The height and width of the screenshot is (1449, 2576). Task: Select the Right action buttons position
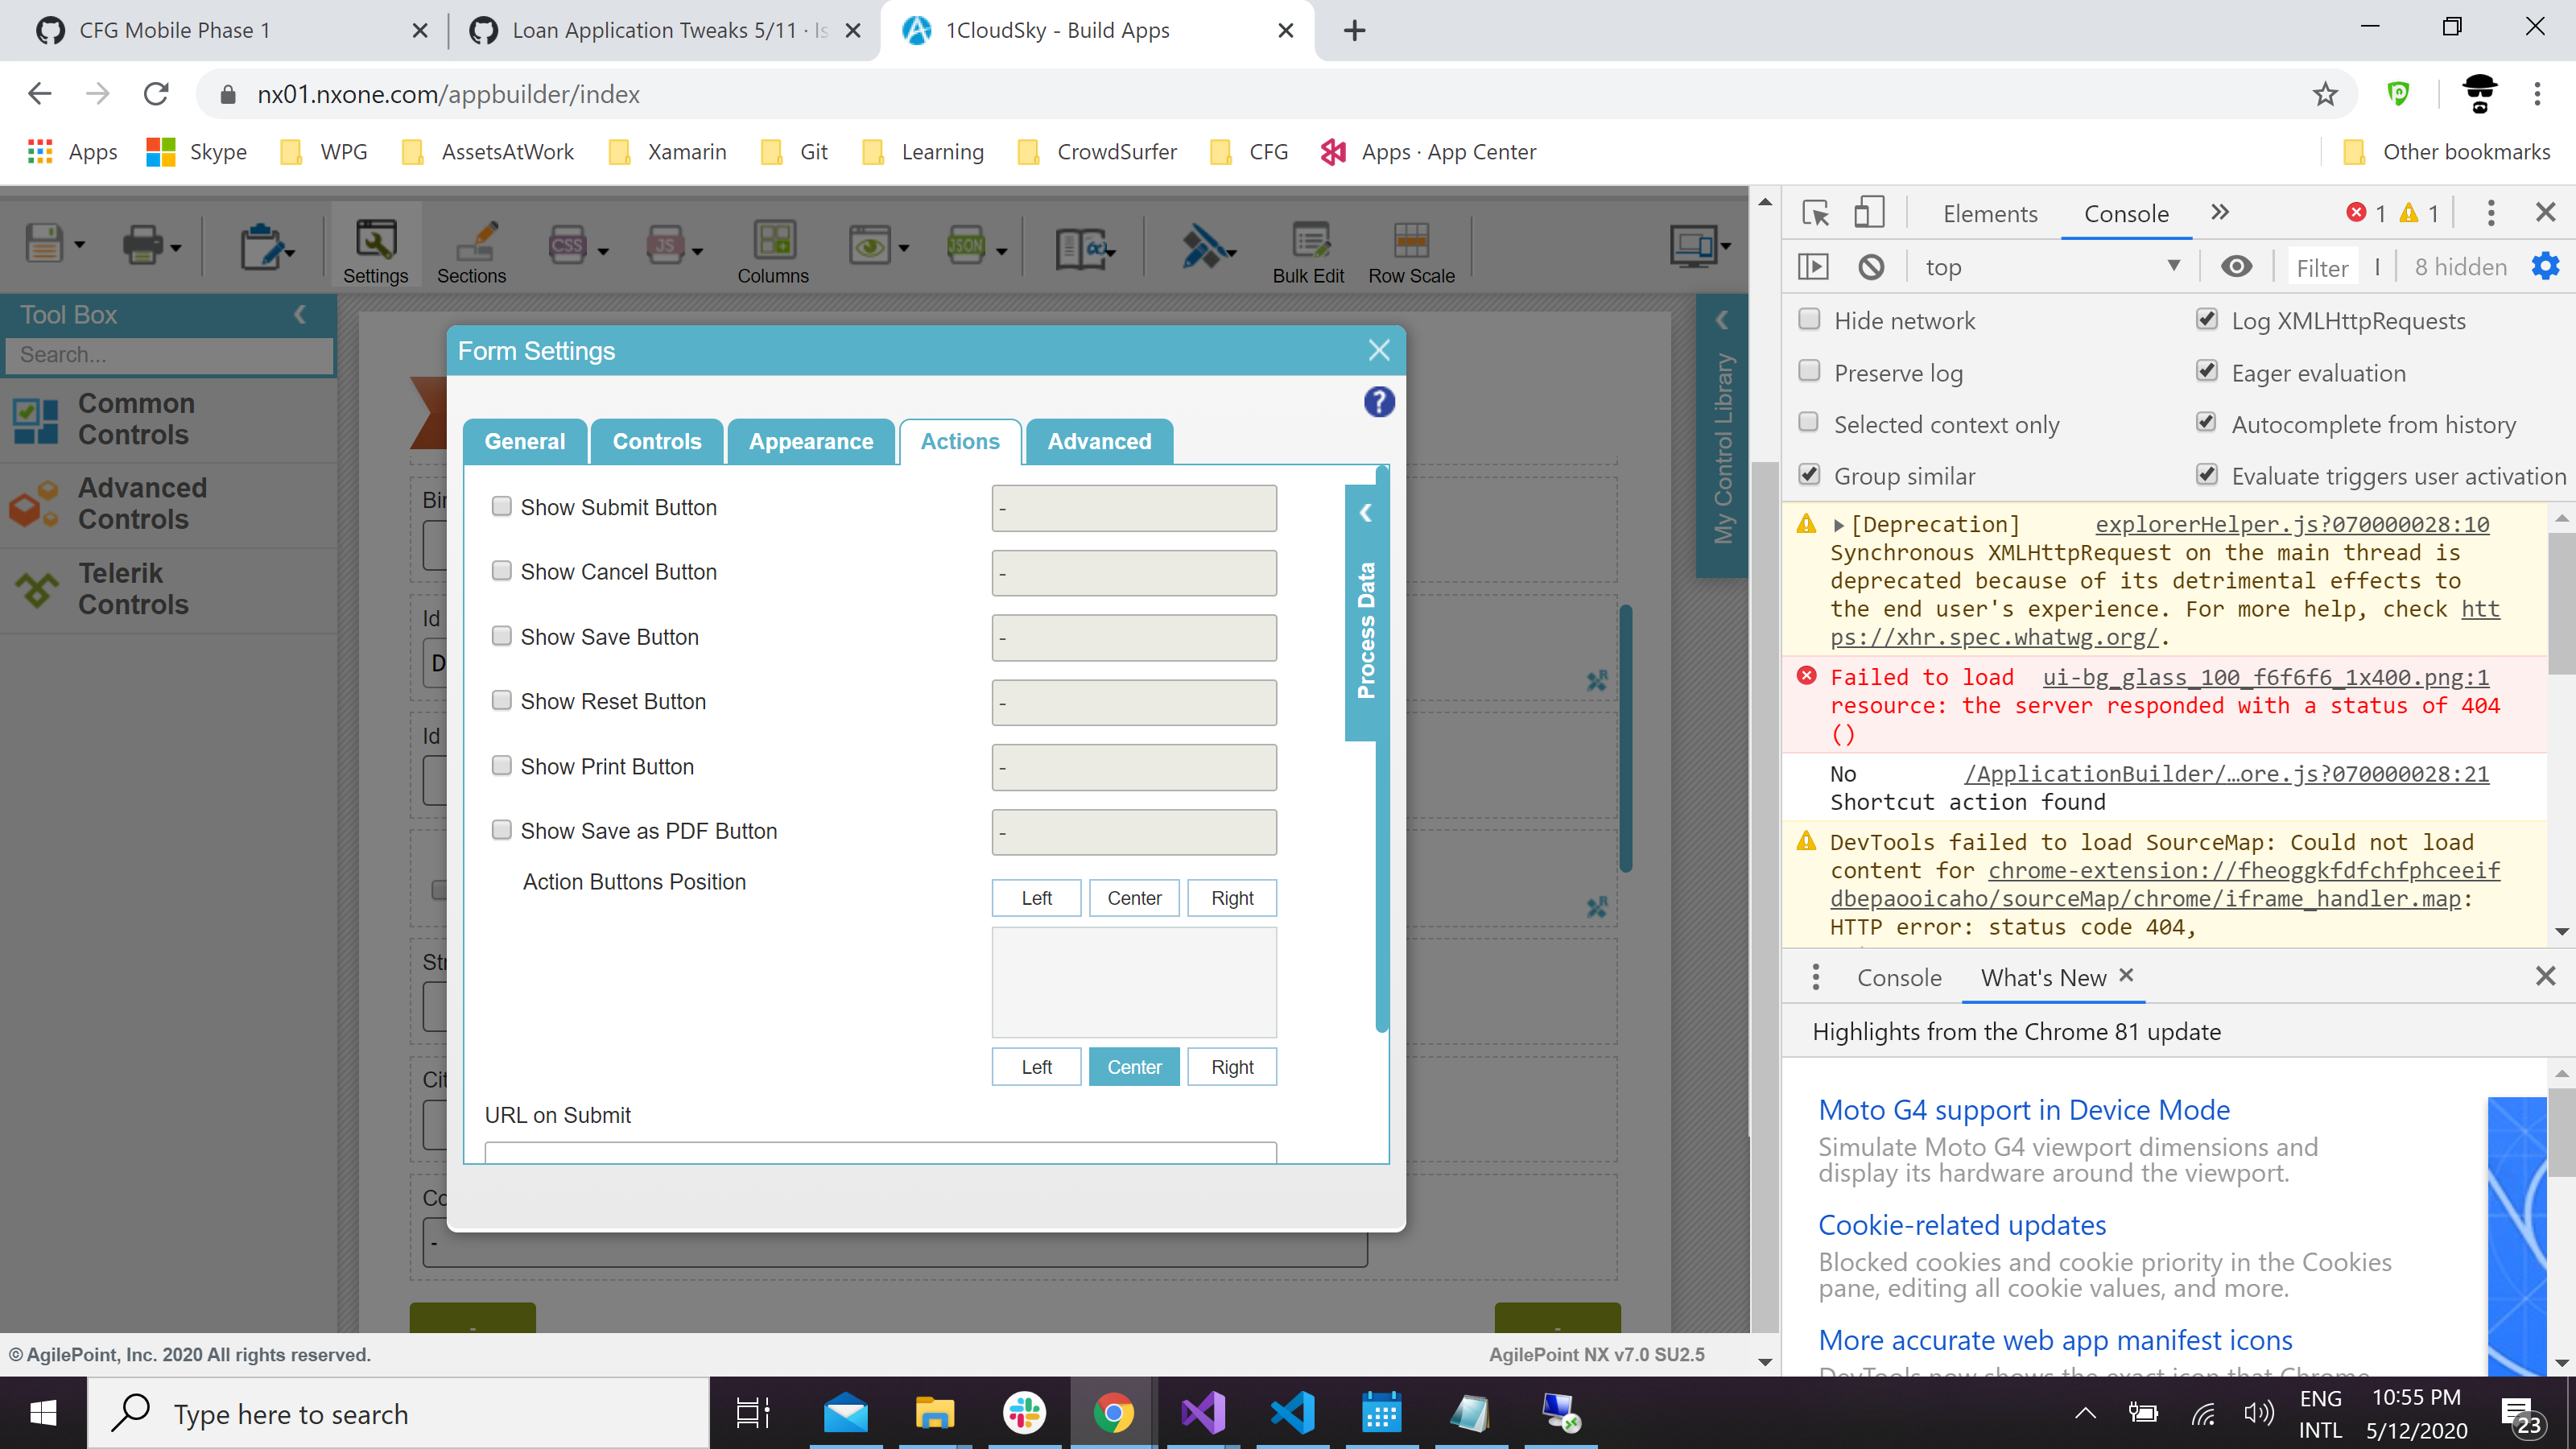point(1231,898)
